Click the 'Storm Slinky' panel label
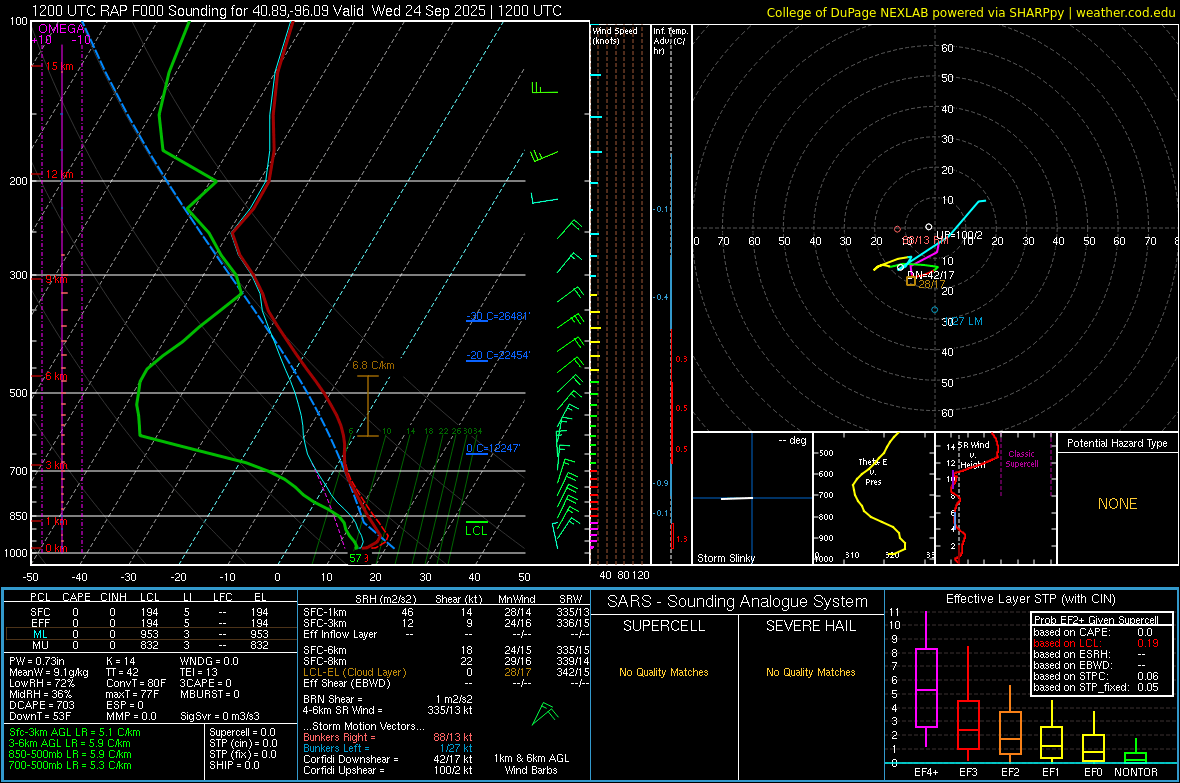This screenshot has height=783, width=1180. point(726,558)
